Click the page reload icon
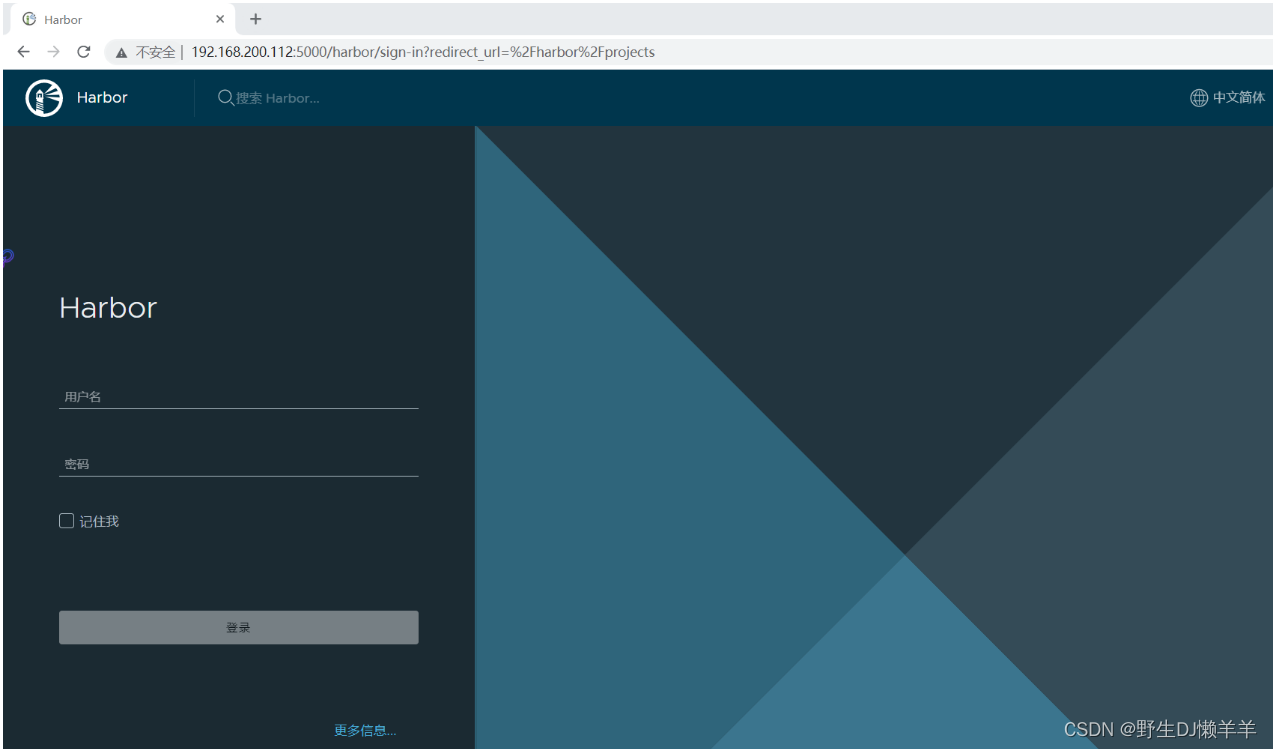Viewport: 1273px width, 749px height. coord(83,51)
